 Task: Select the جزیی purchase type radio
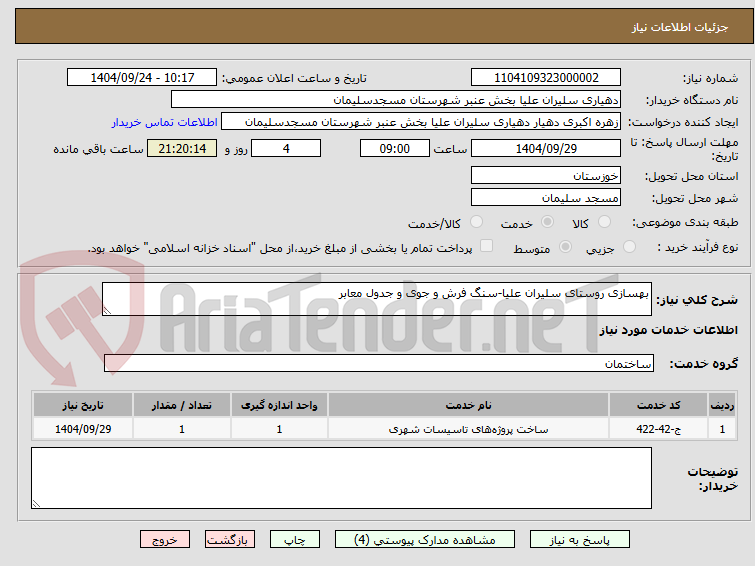[x=629, y=247]
